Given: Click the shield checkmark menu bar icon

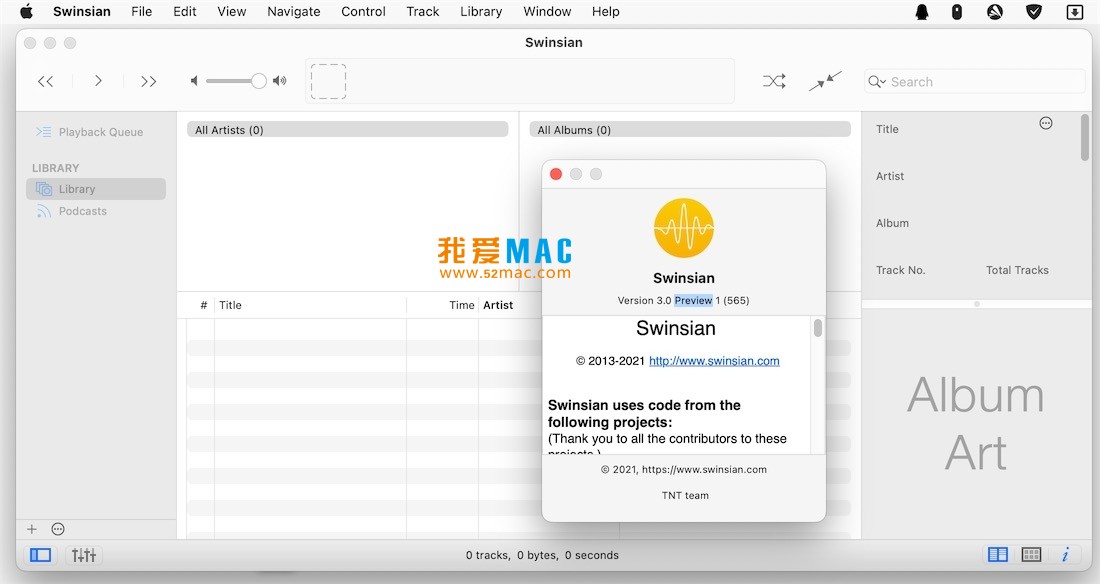Looking at the screenshot, I should (x=1034, y=11).
